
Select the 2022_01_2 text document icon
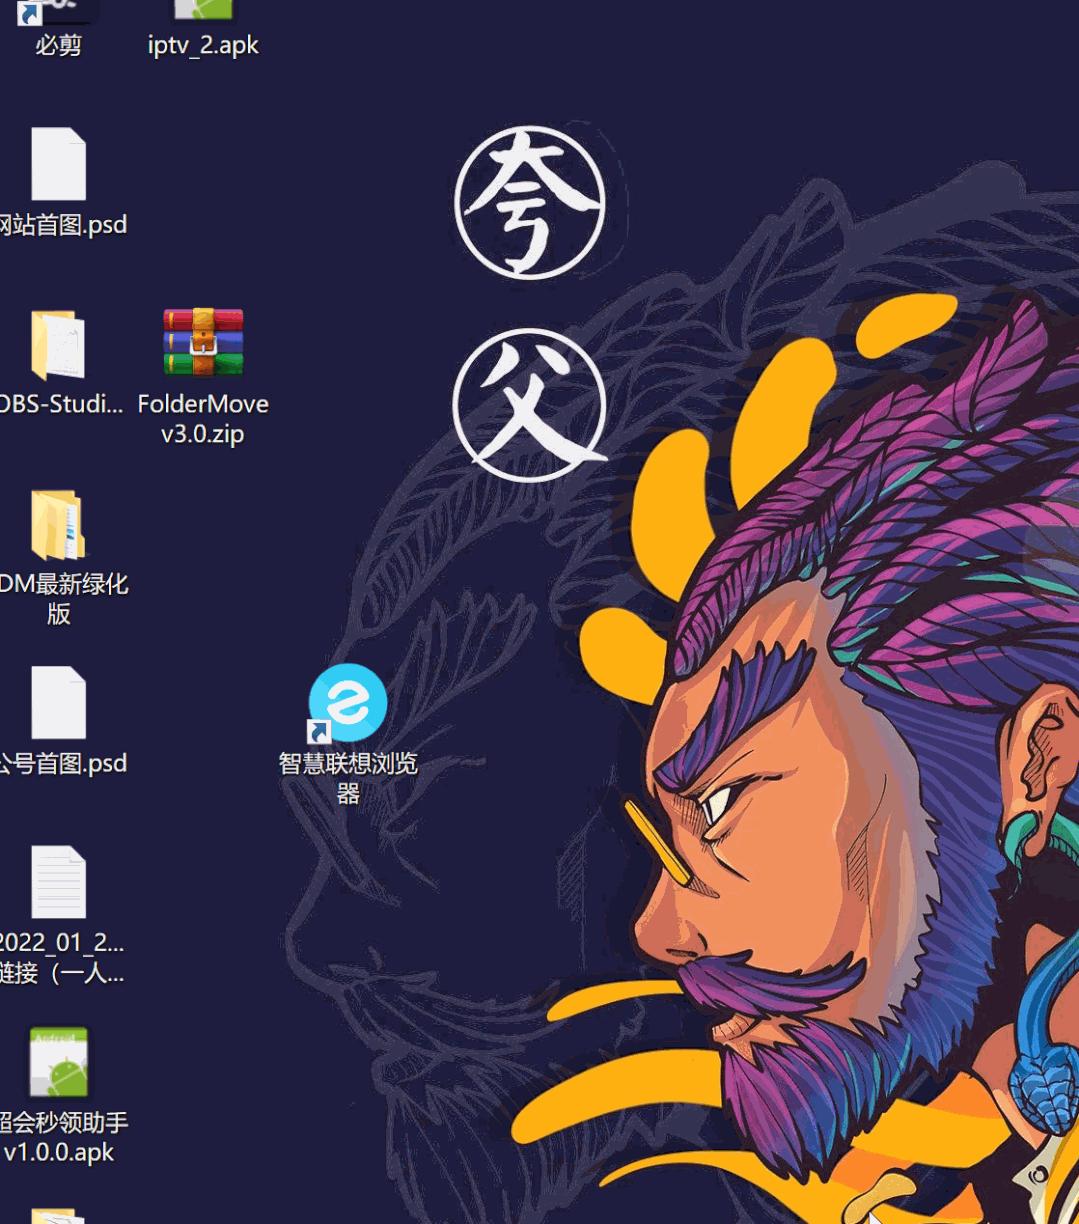tap(58, 882)
